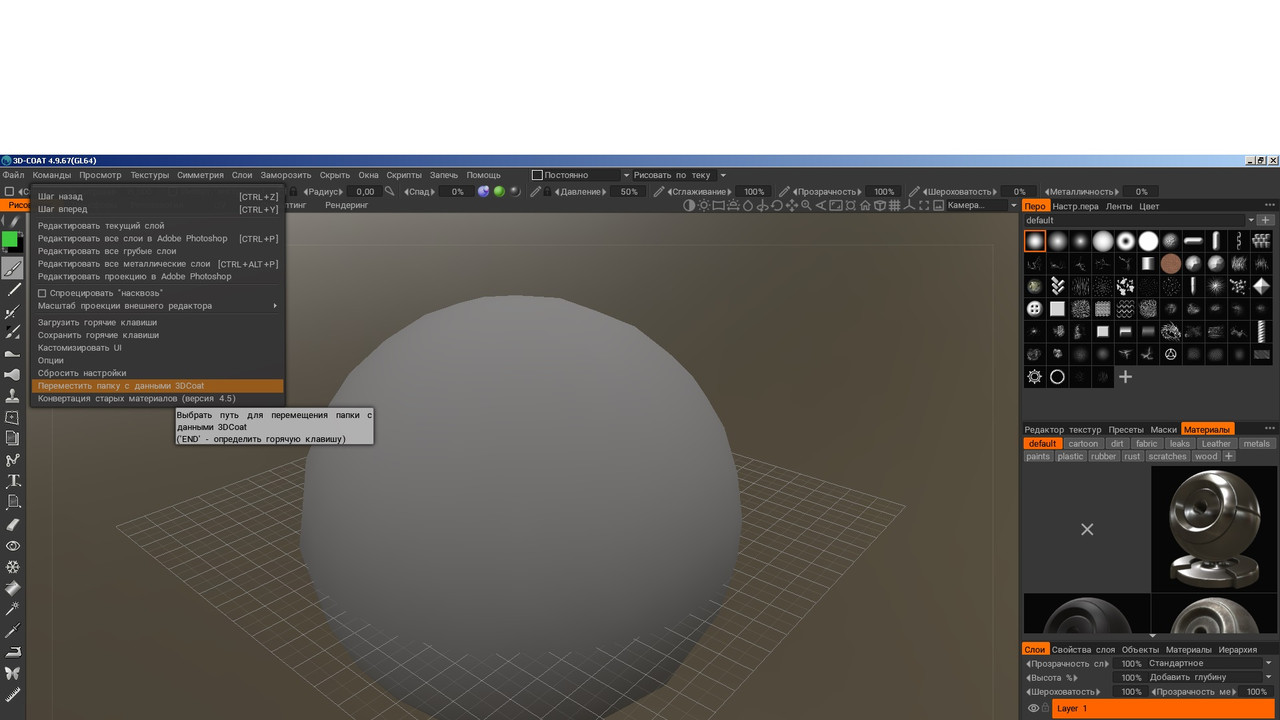Screen dimensions: 1280x720
Task: Click the purple sphere icon in brush toolbar
Action: pyautogui.click(x=483, y=191)
